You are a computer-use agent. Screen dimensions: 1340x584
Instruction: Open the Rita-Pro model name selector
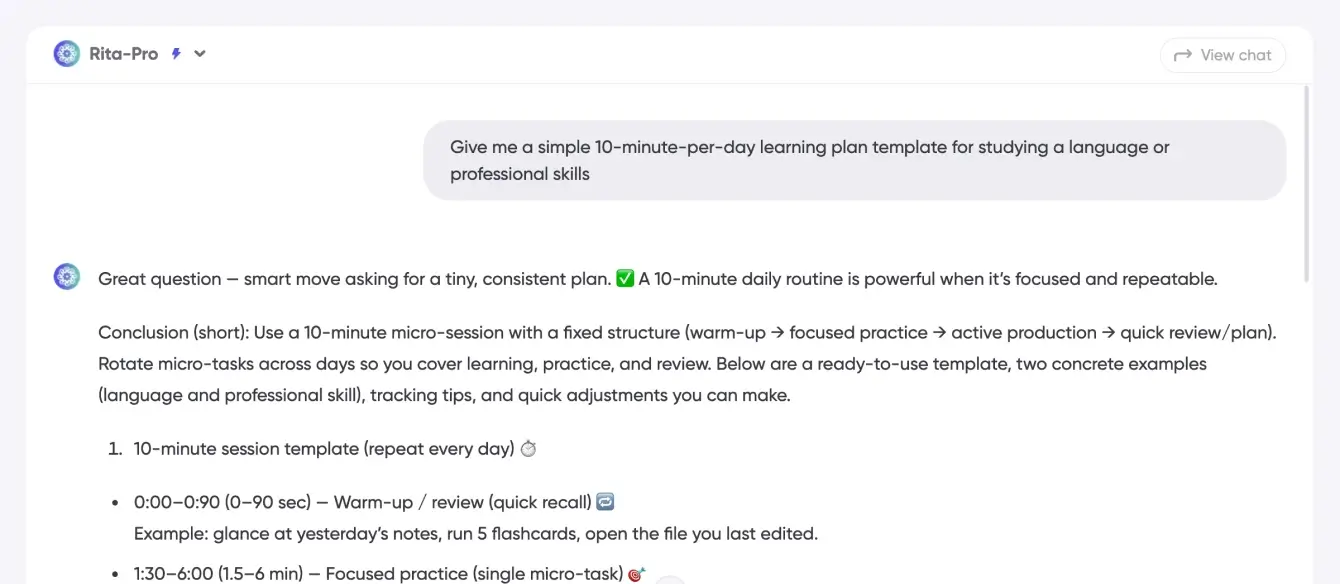pyautogui.click(x=123, y=54)
